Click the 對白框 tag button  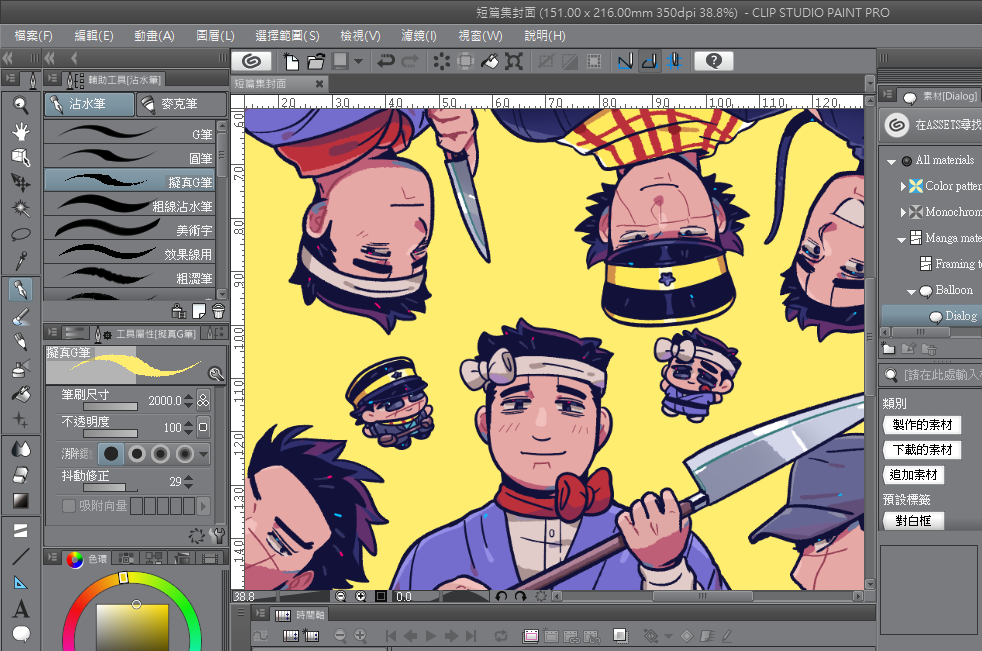pos(913,521)
